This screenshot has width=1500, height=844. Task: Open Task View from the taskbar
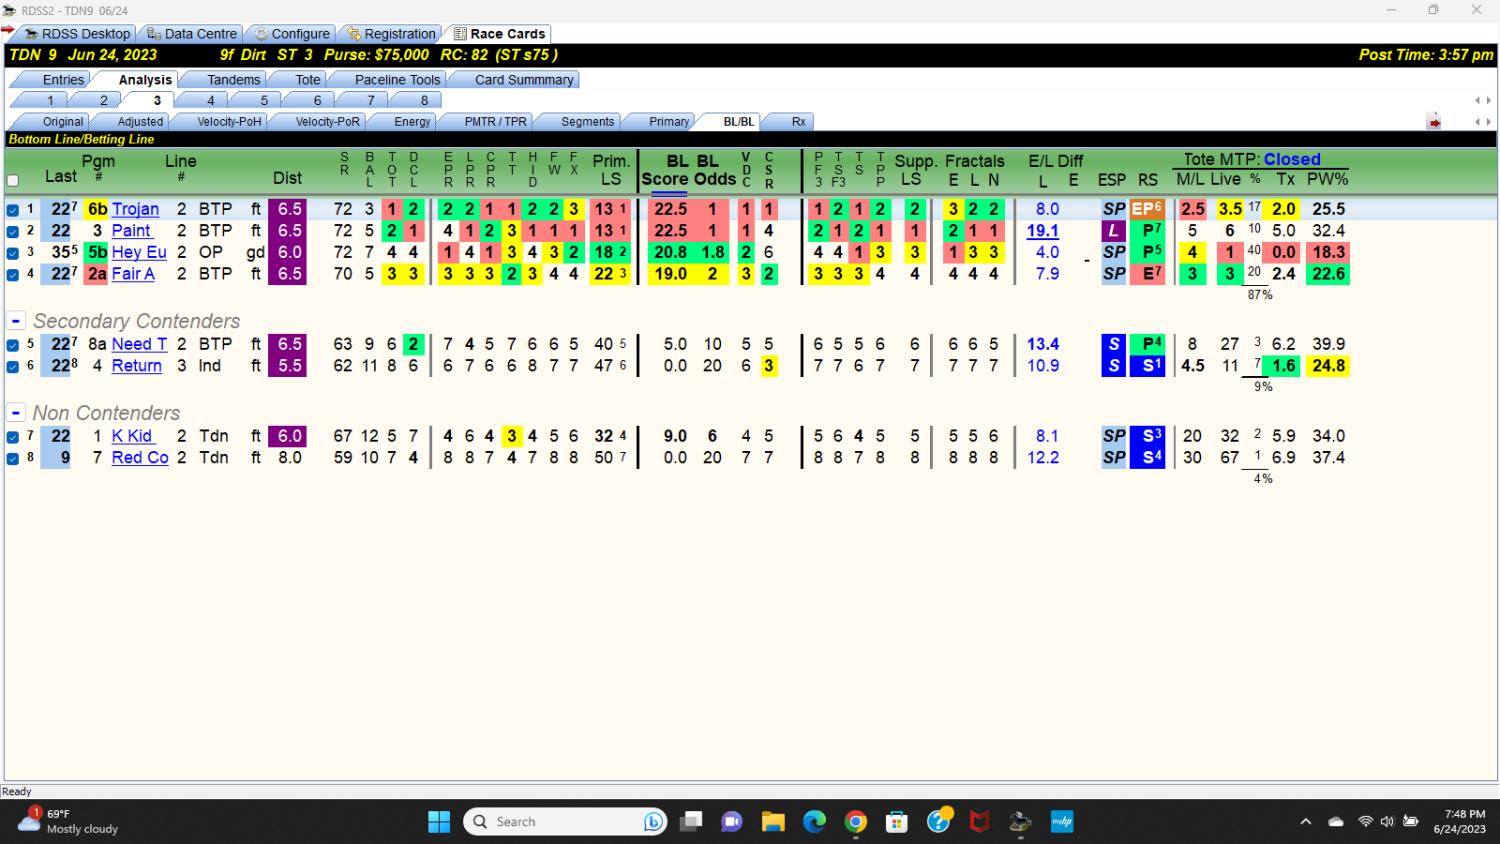(x=691, y=822)
